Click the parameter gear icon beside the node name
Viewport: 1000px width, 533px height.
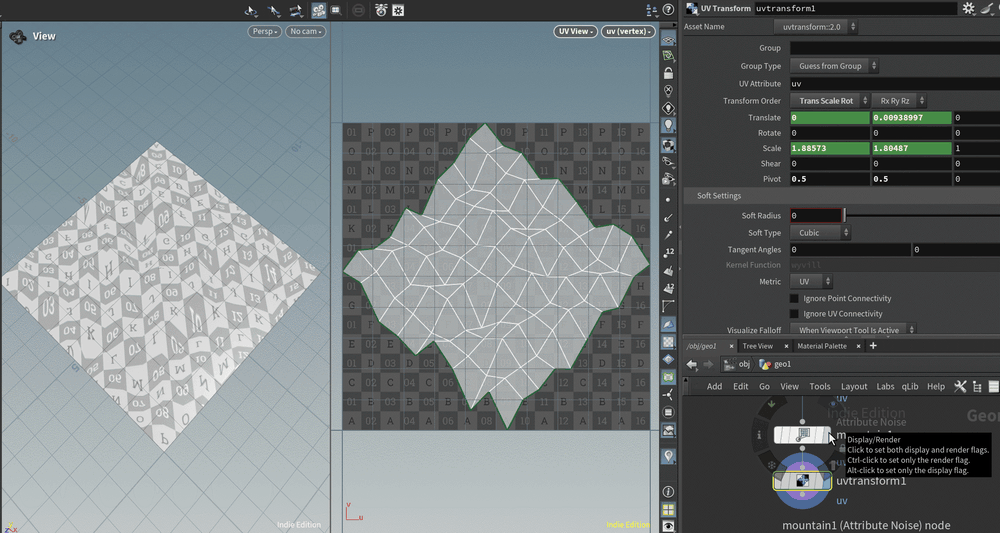click(x=968, y=8)
